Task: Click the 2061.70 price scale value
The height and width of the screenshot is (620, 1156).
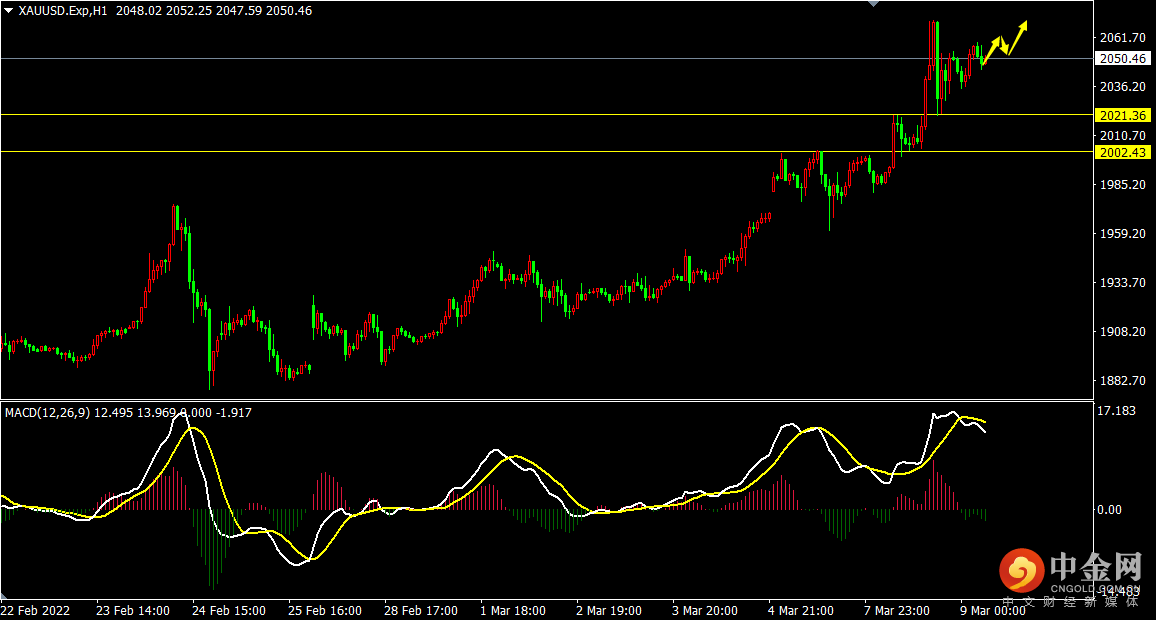Action: 1122,38
